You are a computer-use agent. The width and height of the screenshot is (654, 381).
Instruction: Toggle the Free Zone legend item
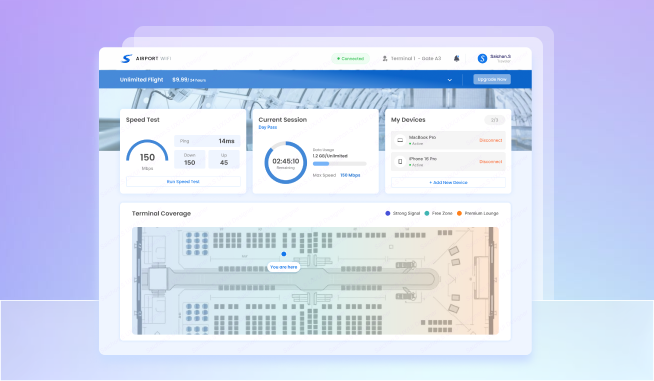coord(438,213)
